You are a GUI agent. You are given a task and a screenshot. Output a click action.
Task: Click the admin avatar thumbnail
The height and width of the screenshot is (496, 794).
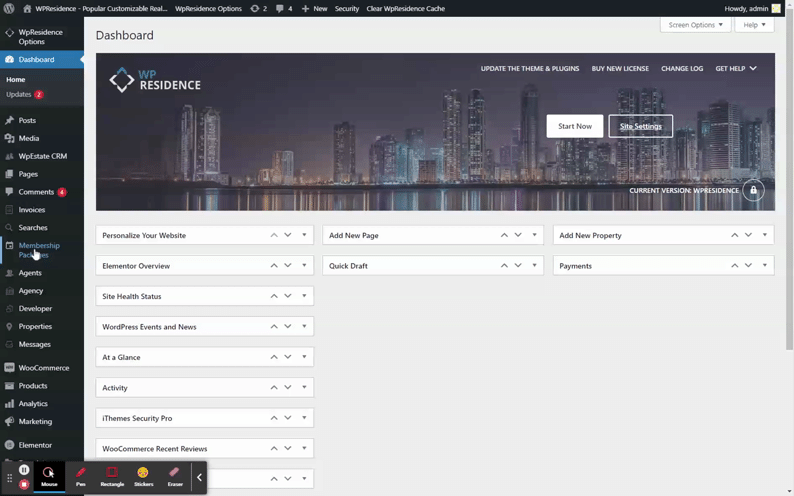point(776,9)
